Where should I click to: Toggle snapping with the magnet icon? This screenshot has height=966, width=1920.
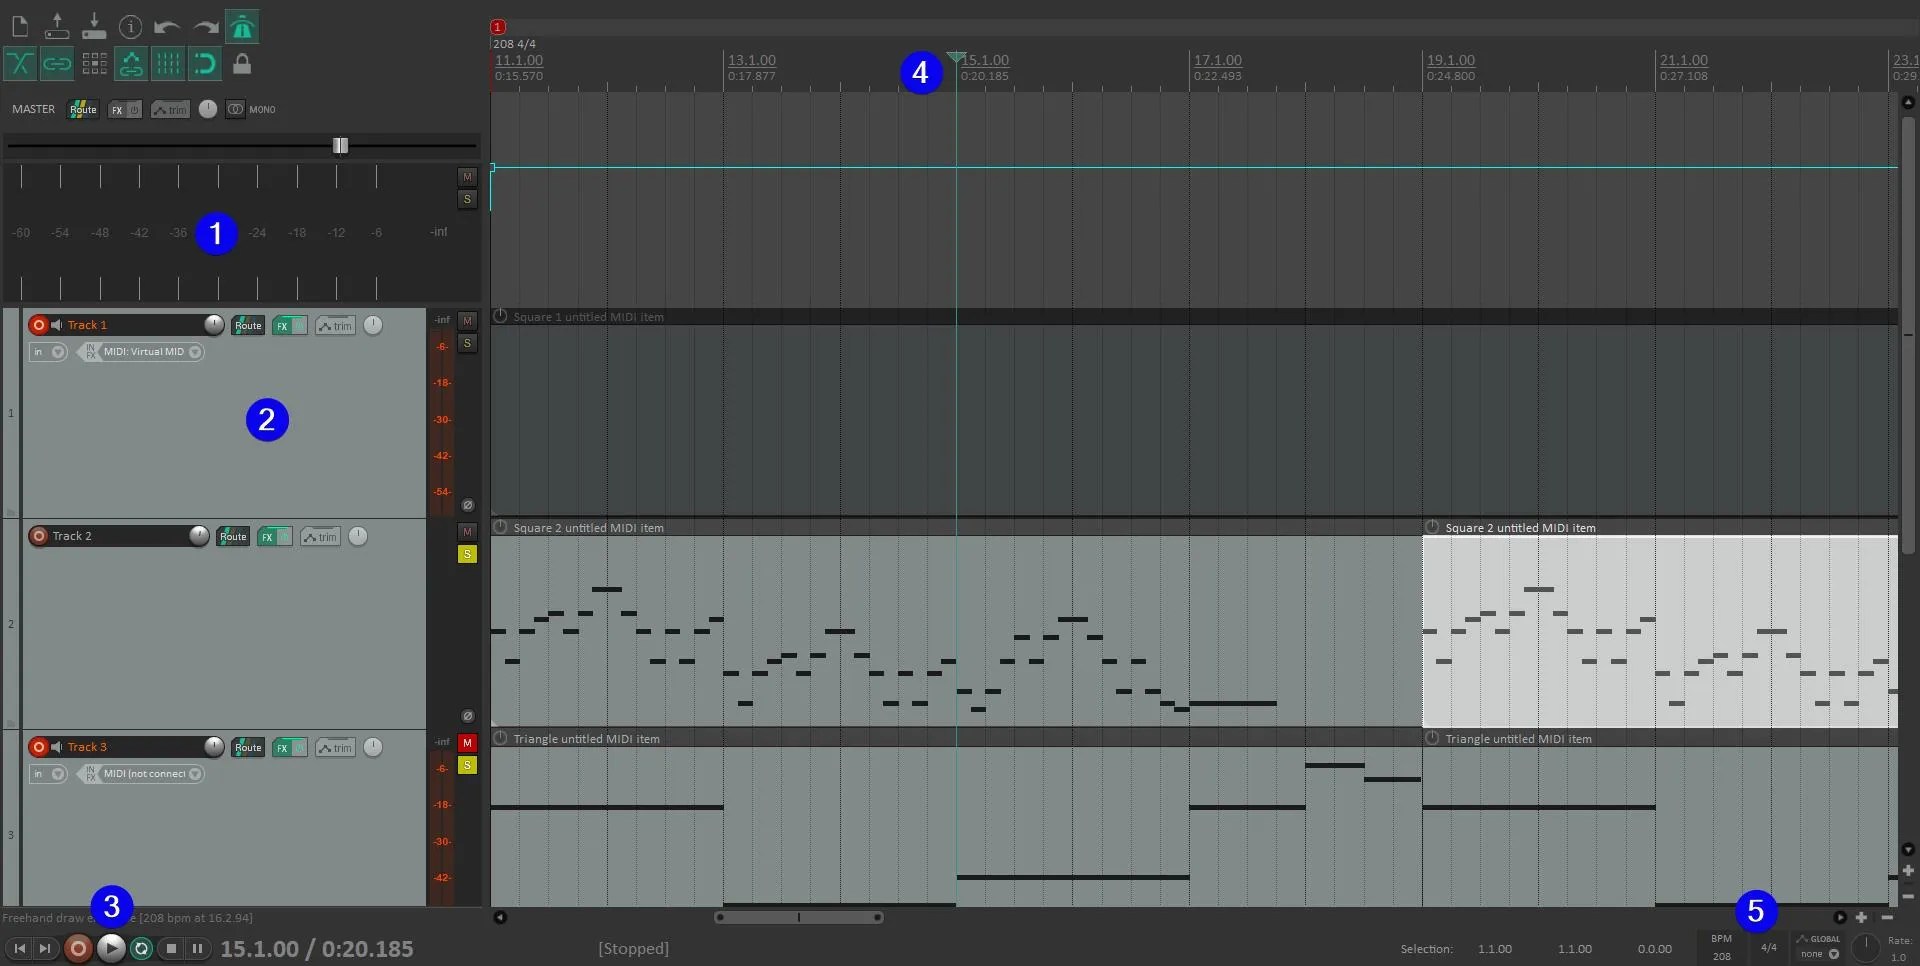[x=204, y=63]
